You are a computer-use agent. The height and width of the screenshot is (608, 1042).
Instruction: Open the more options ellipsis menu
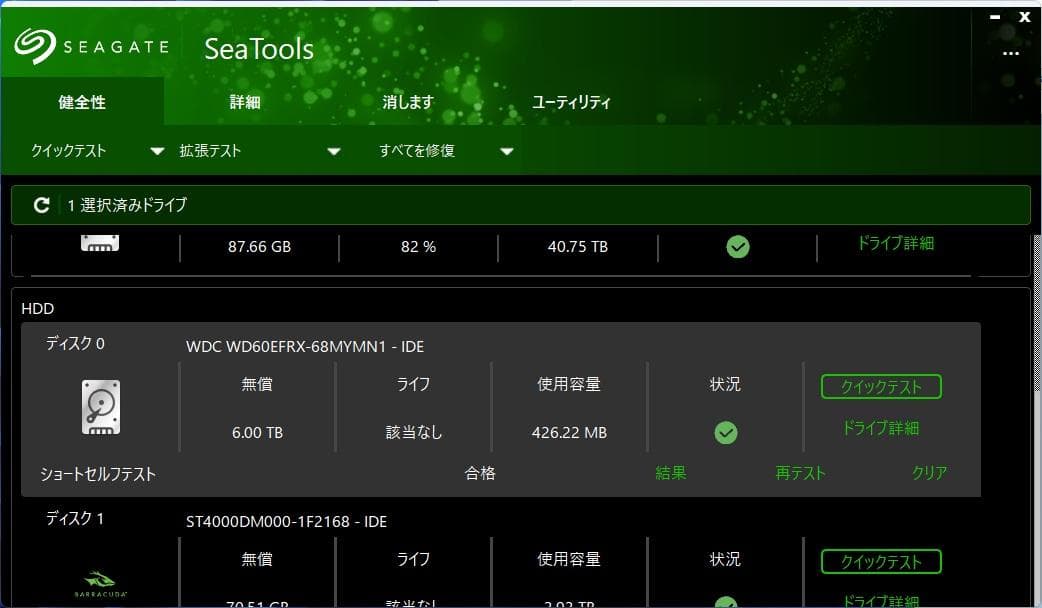(x=1010, y=54)
